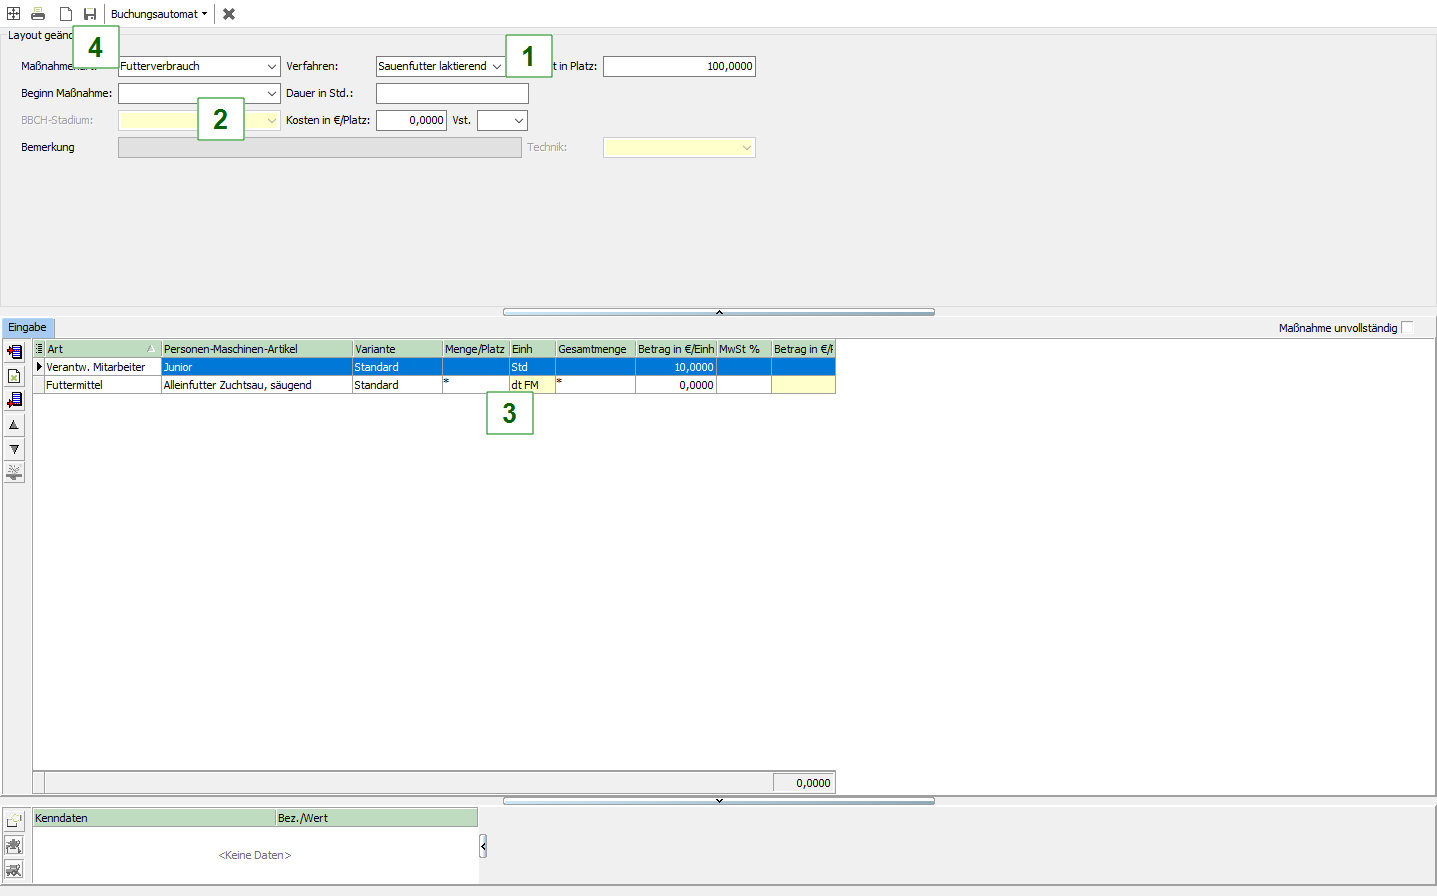Click the insert row icon with red arrow
The width and height of the screenshot is (1437, 896).
click(x=14, y=352)
